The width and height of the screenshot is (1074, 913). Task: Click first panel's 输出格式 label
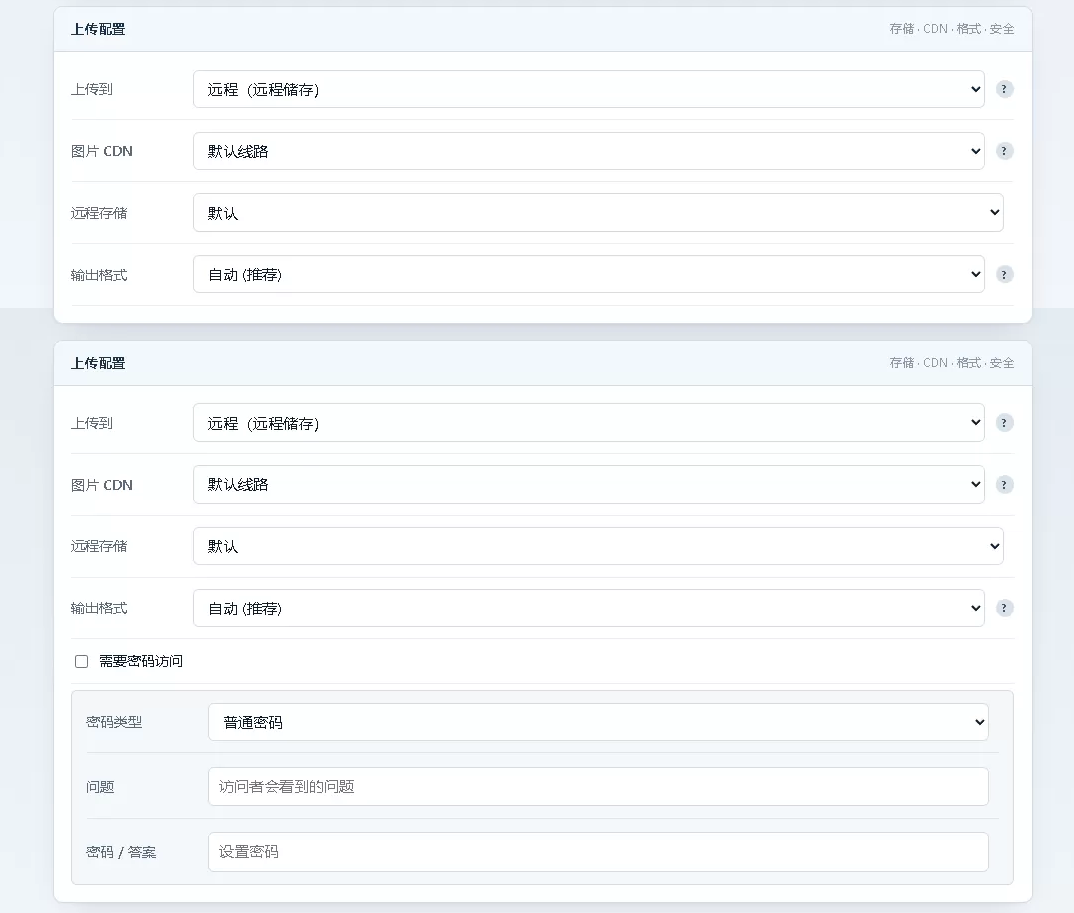click(99, 275)
